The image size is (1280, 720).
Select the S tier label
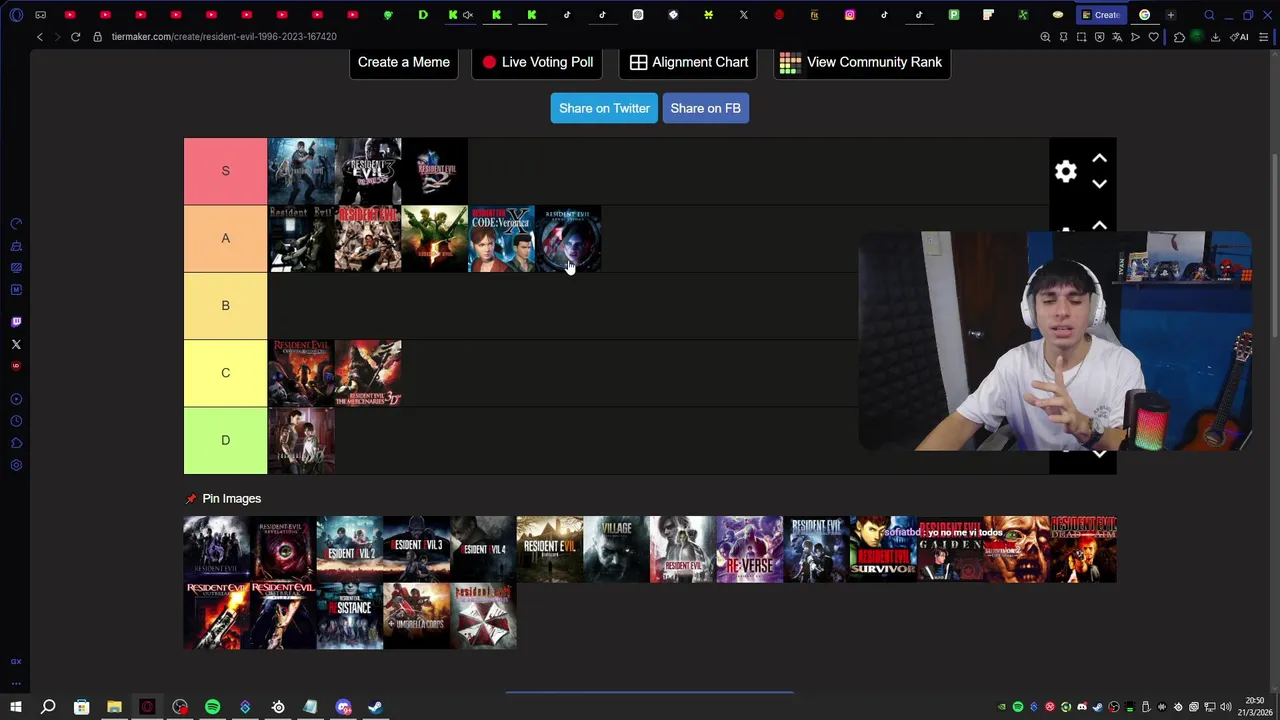[225, 171]
